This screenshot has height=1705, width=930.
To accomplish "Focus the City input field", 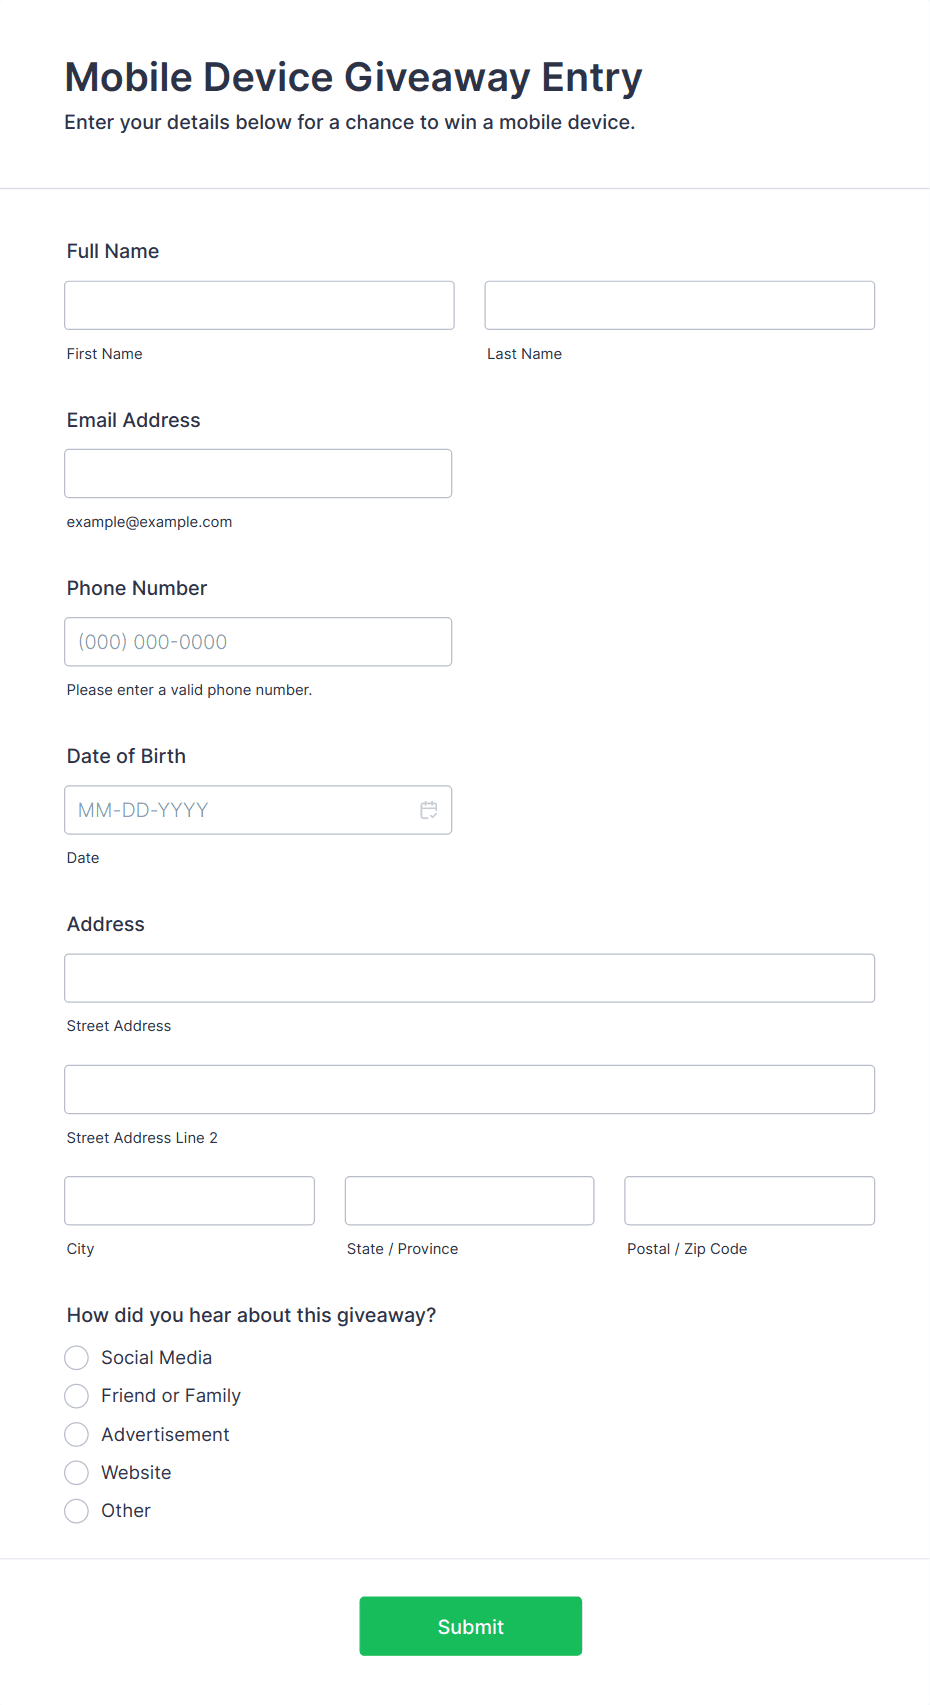I will coord(190,1201).
